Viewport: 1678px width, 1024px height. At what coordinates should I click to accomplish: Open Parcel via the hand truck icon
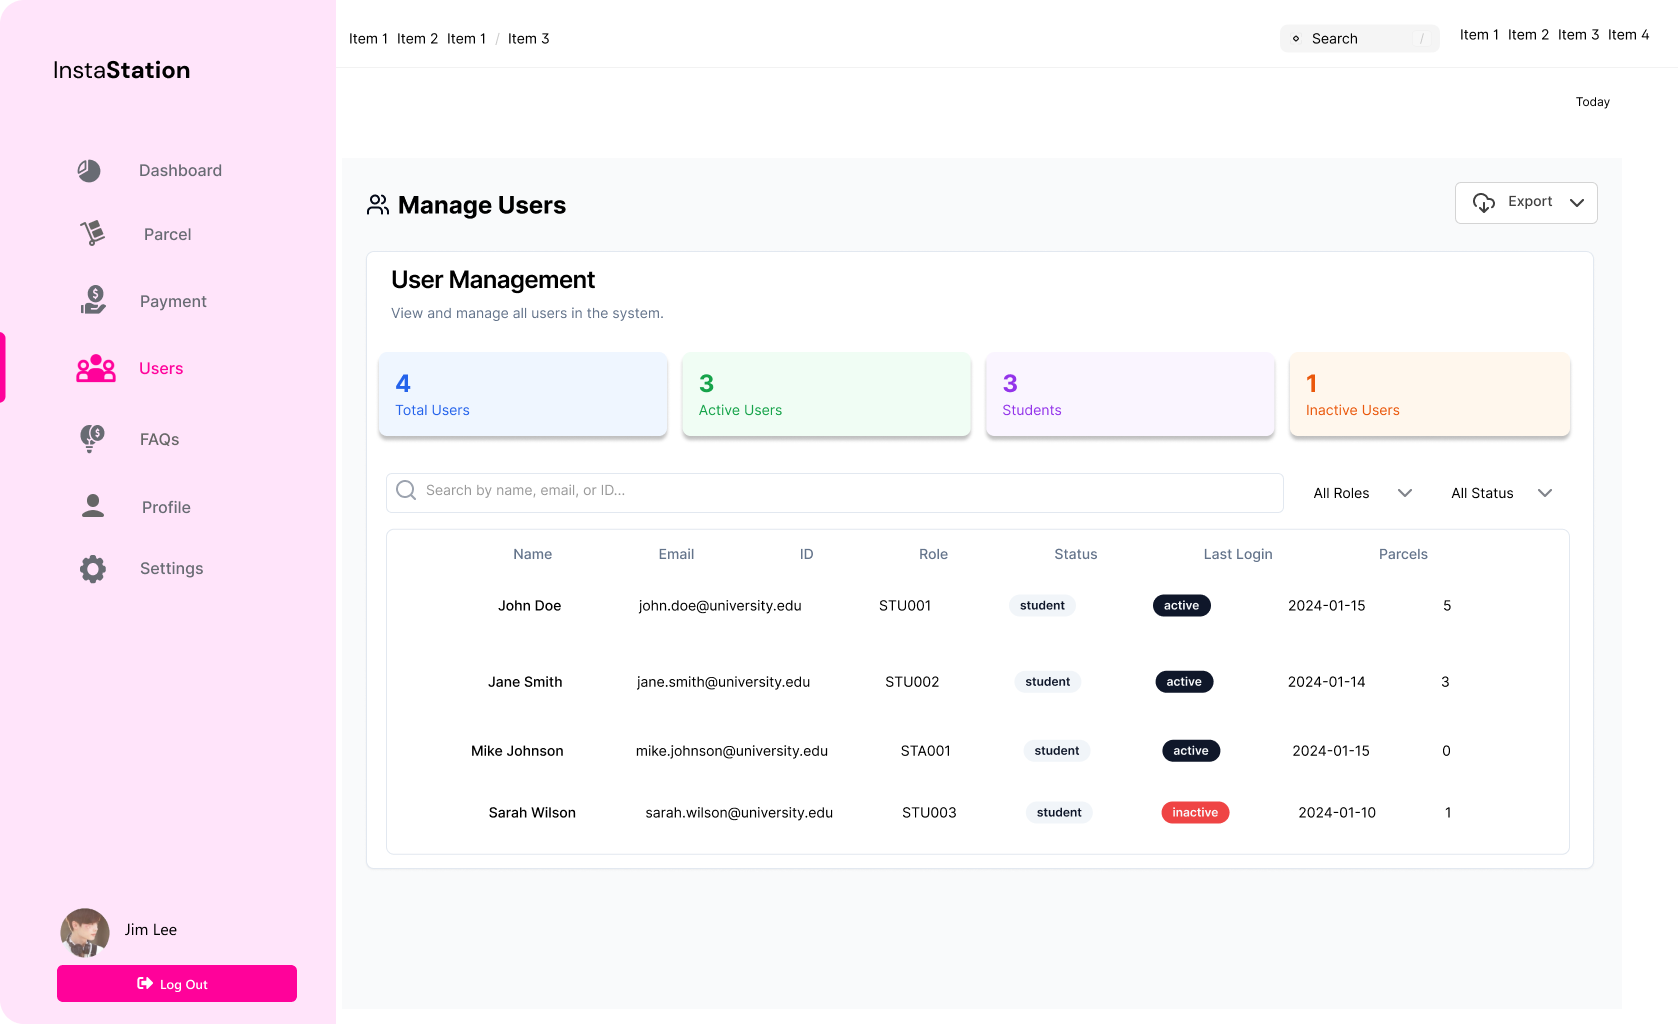point(92,234)
